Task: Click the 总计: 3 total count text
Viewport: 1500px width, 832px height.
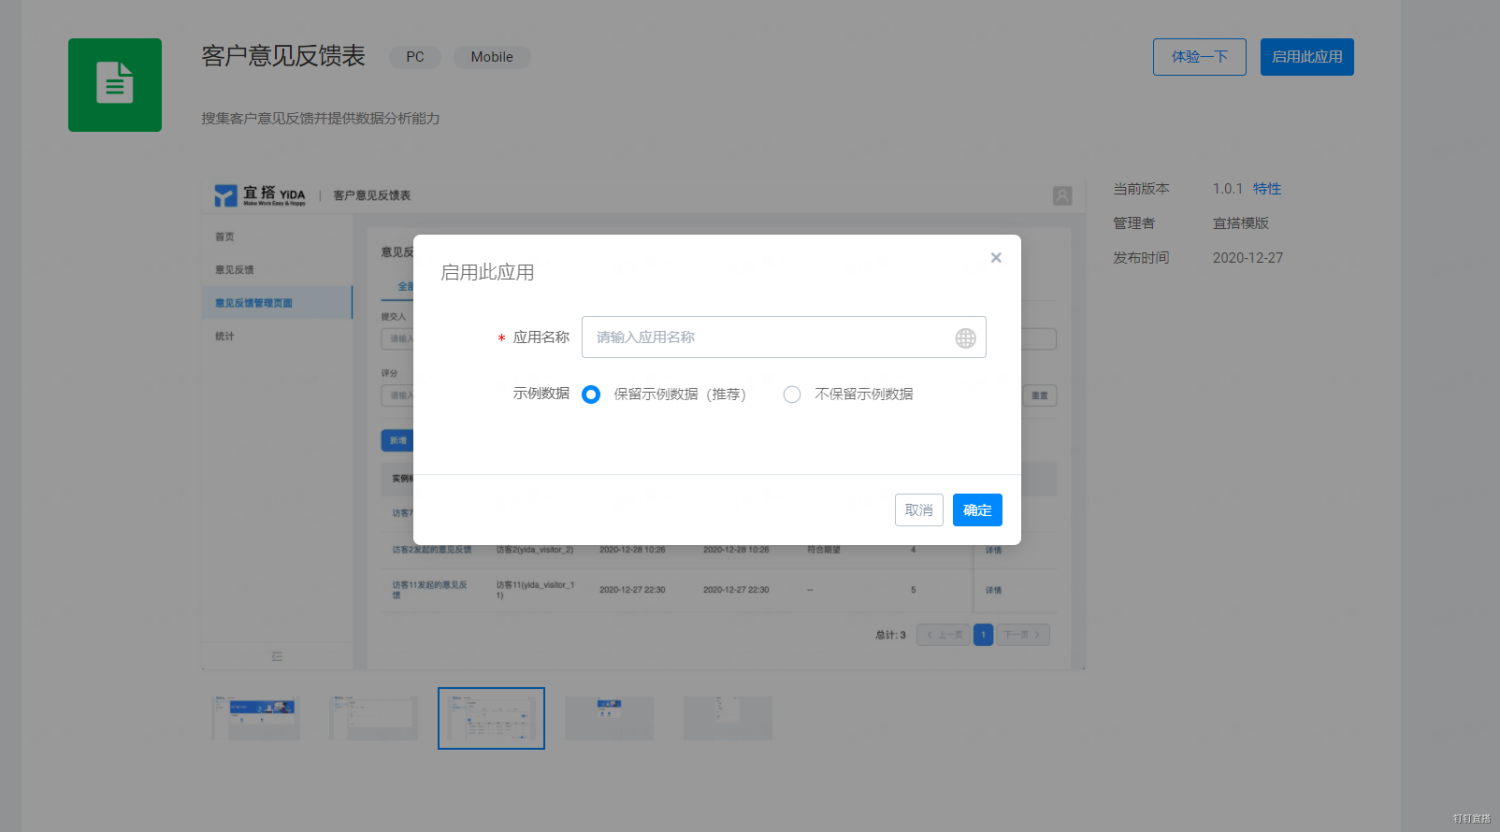Action: pos(891,635)
